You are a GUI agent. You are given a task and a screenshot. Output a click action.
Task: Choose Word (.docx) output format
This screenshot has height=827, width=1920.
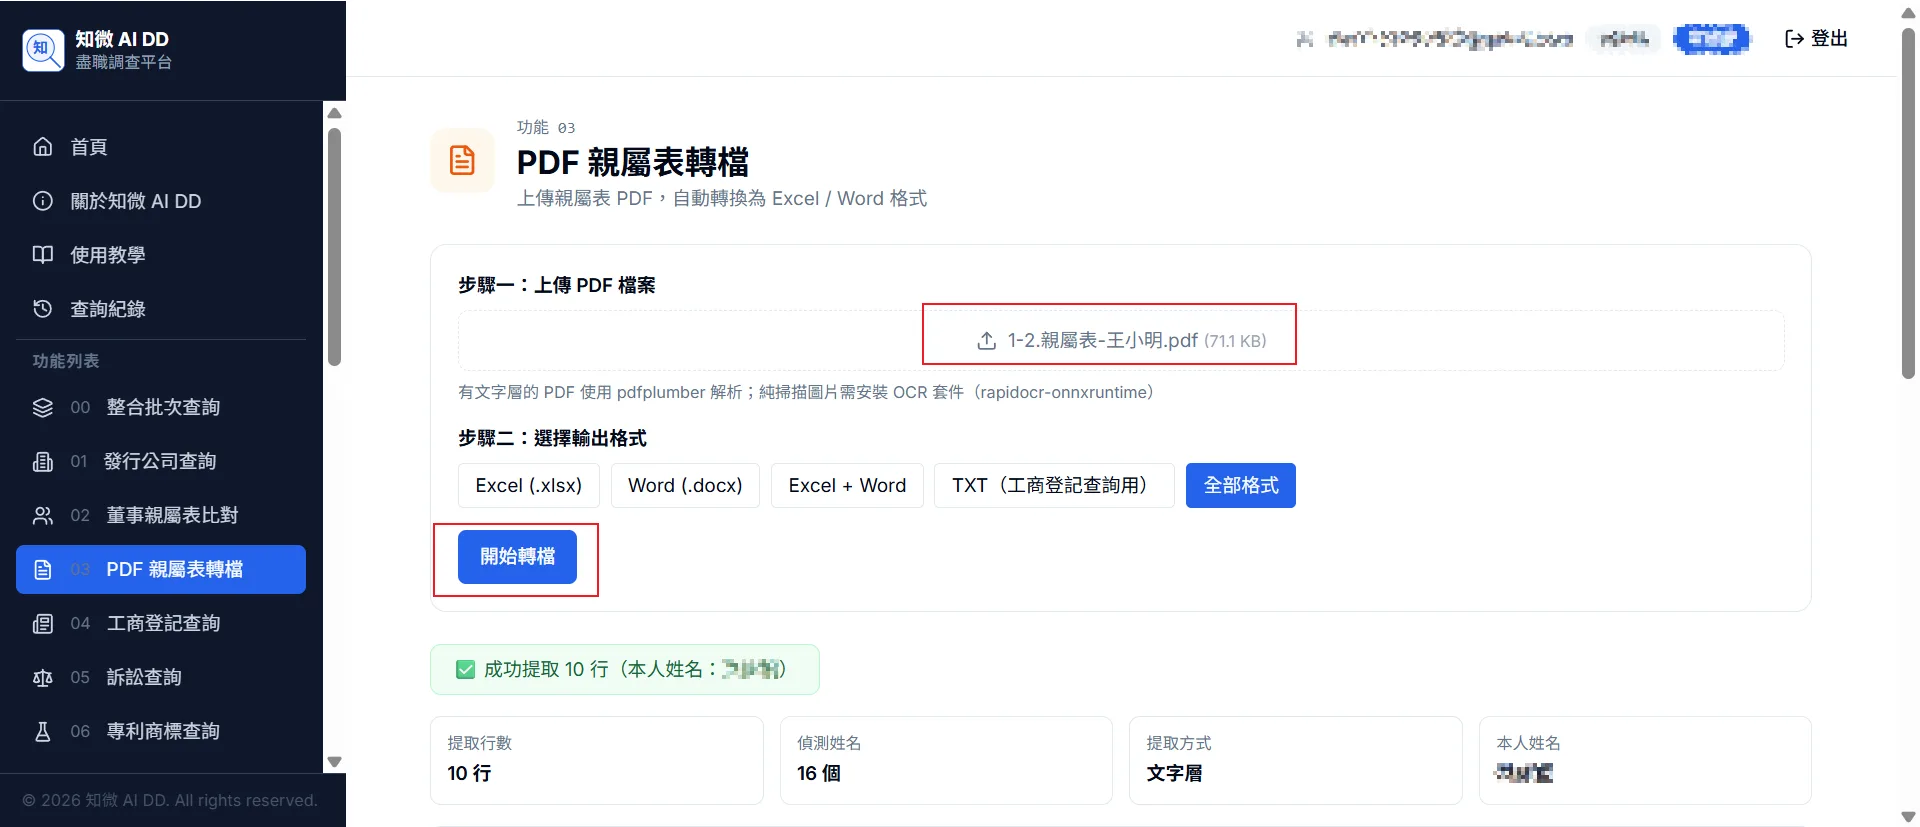(x=685, y=485)
